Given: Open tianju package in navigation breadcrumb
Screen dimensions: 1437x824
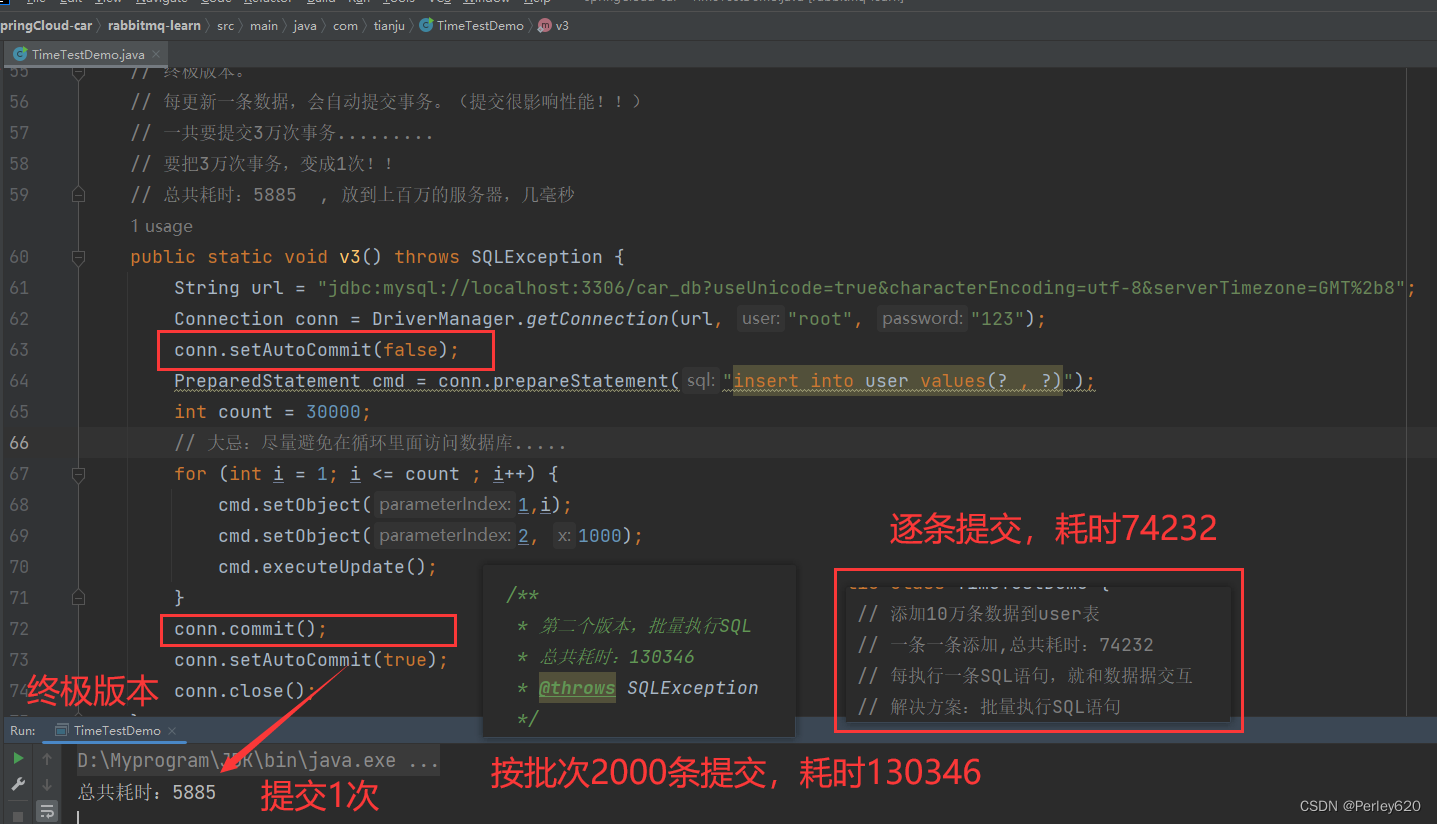Looking at the screenshot, I should click(389, 25).
